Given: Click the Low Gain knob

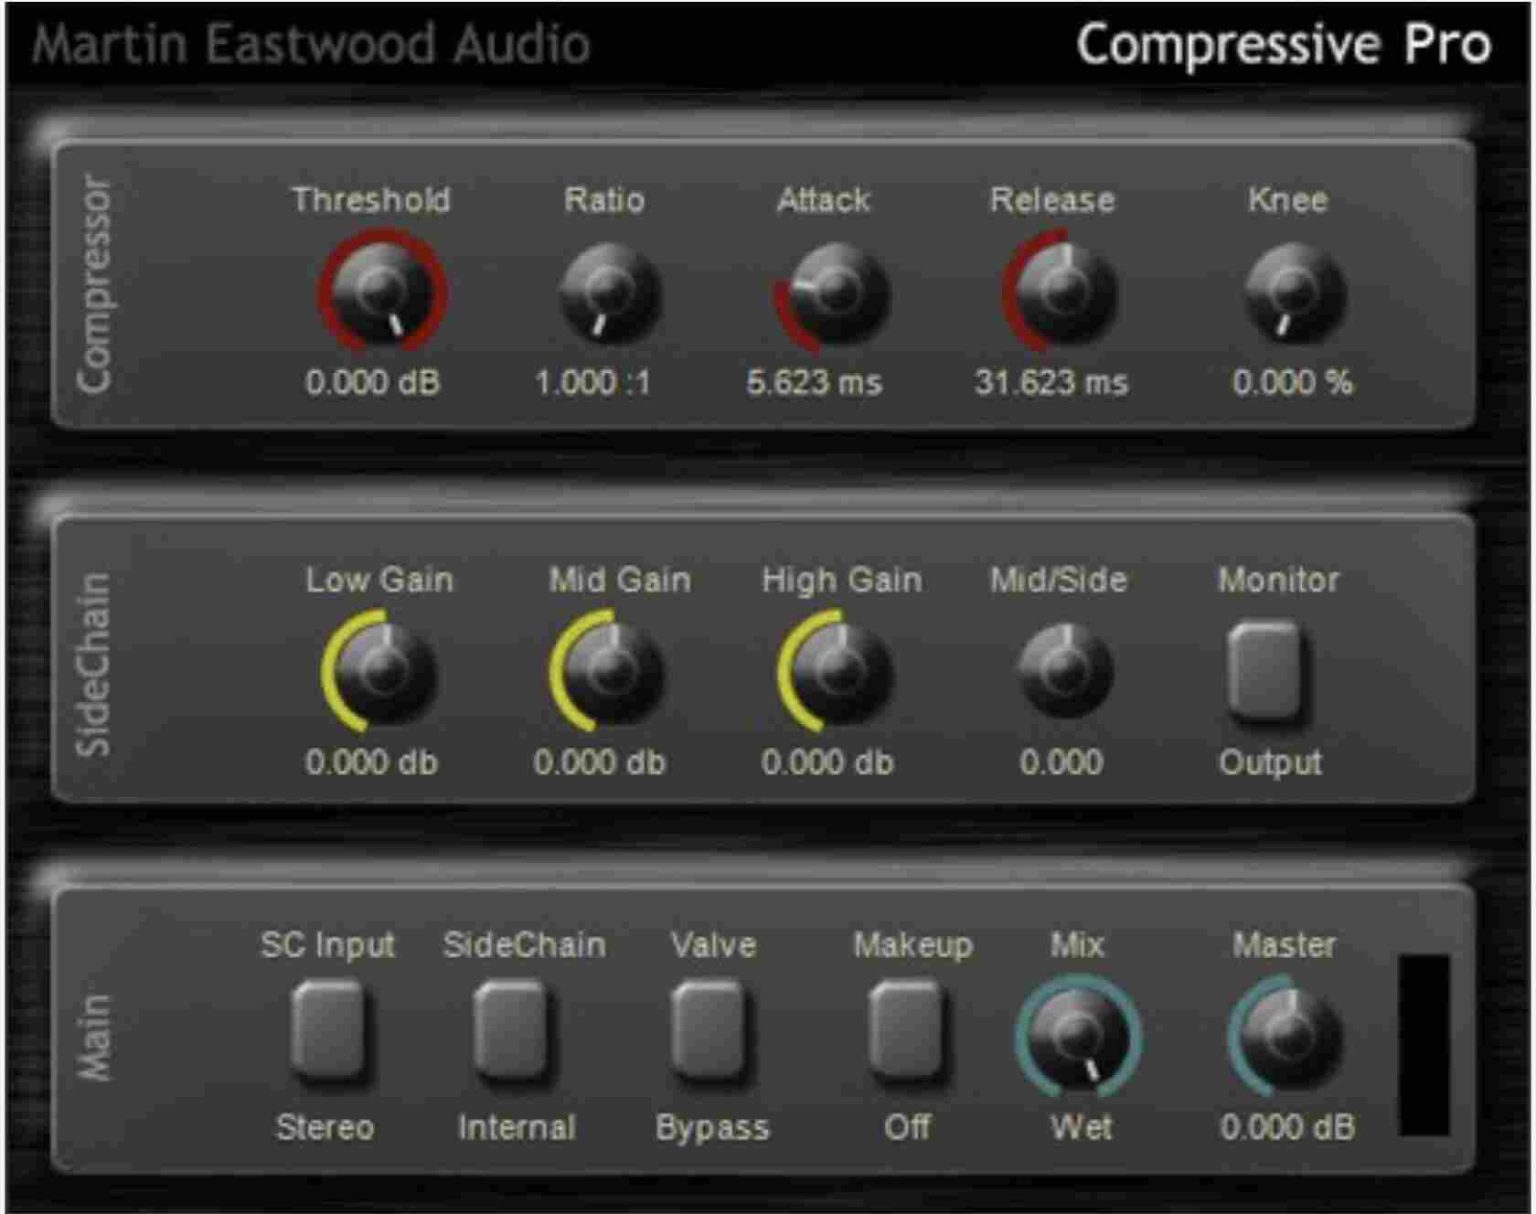Looking at the screenshot, I should [379, 671].
